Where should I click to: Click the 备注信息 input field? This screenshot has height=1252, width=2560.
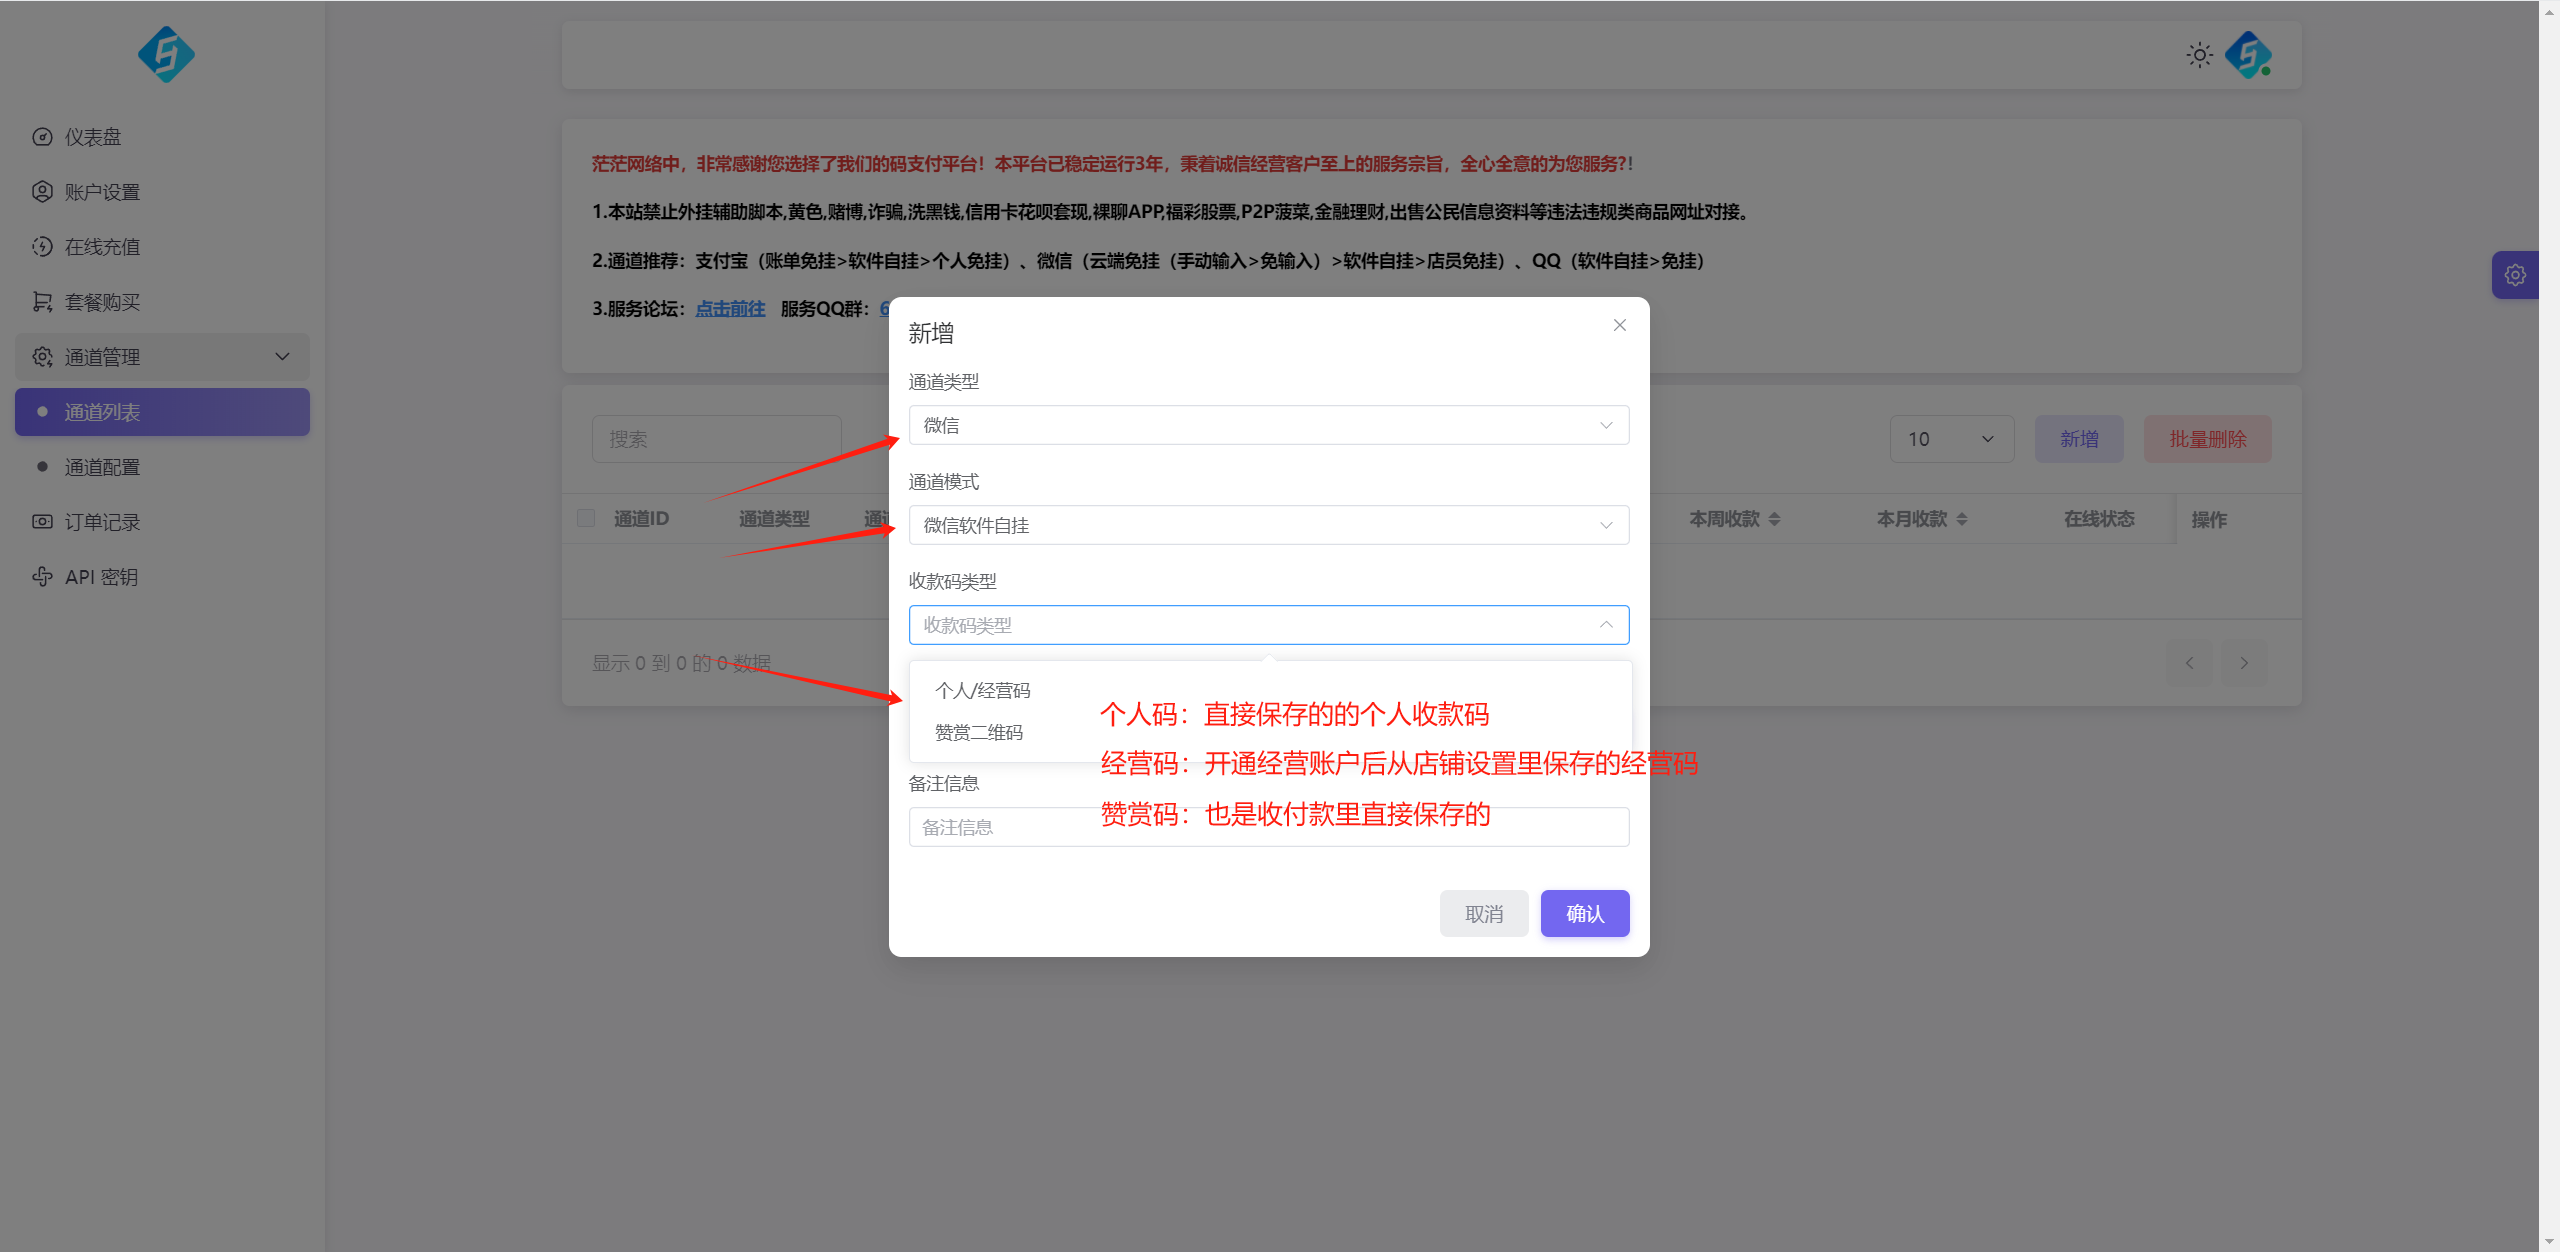1269,827
